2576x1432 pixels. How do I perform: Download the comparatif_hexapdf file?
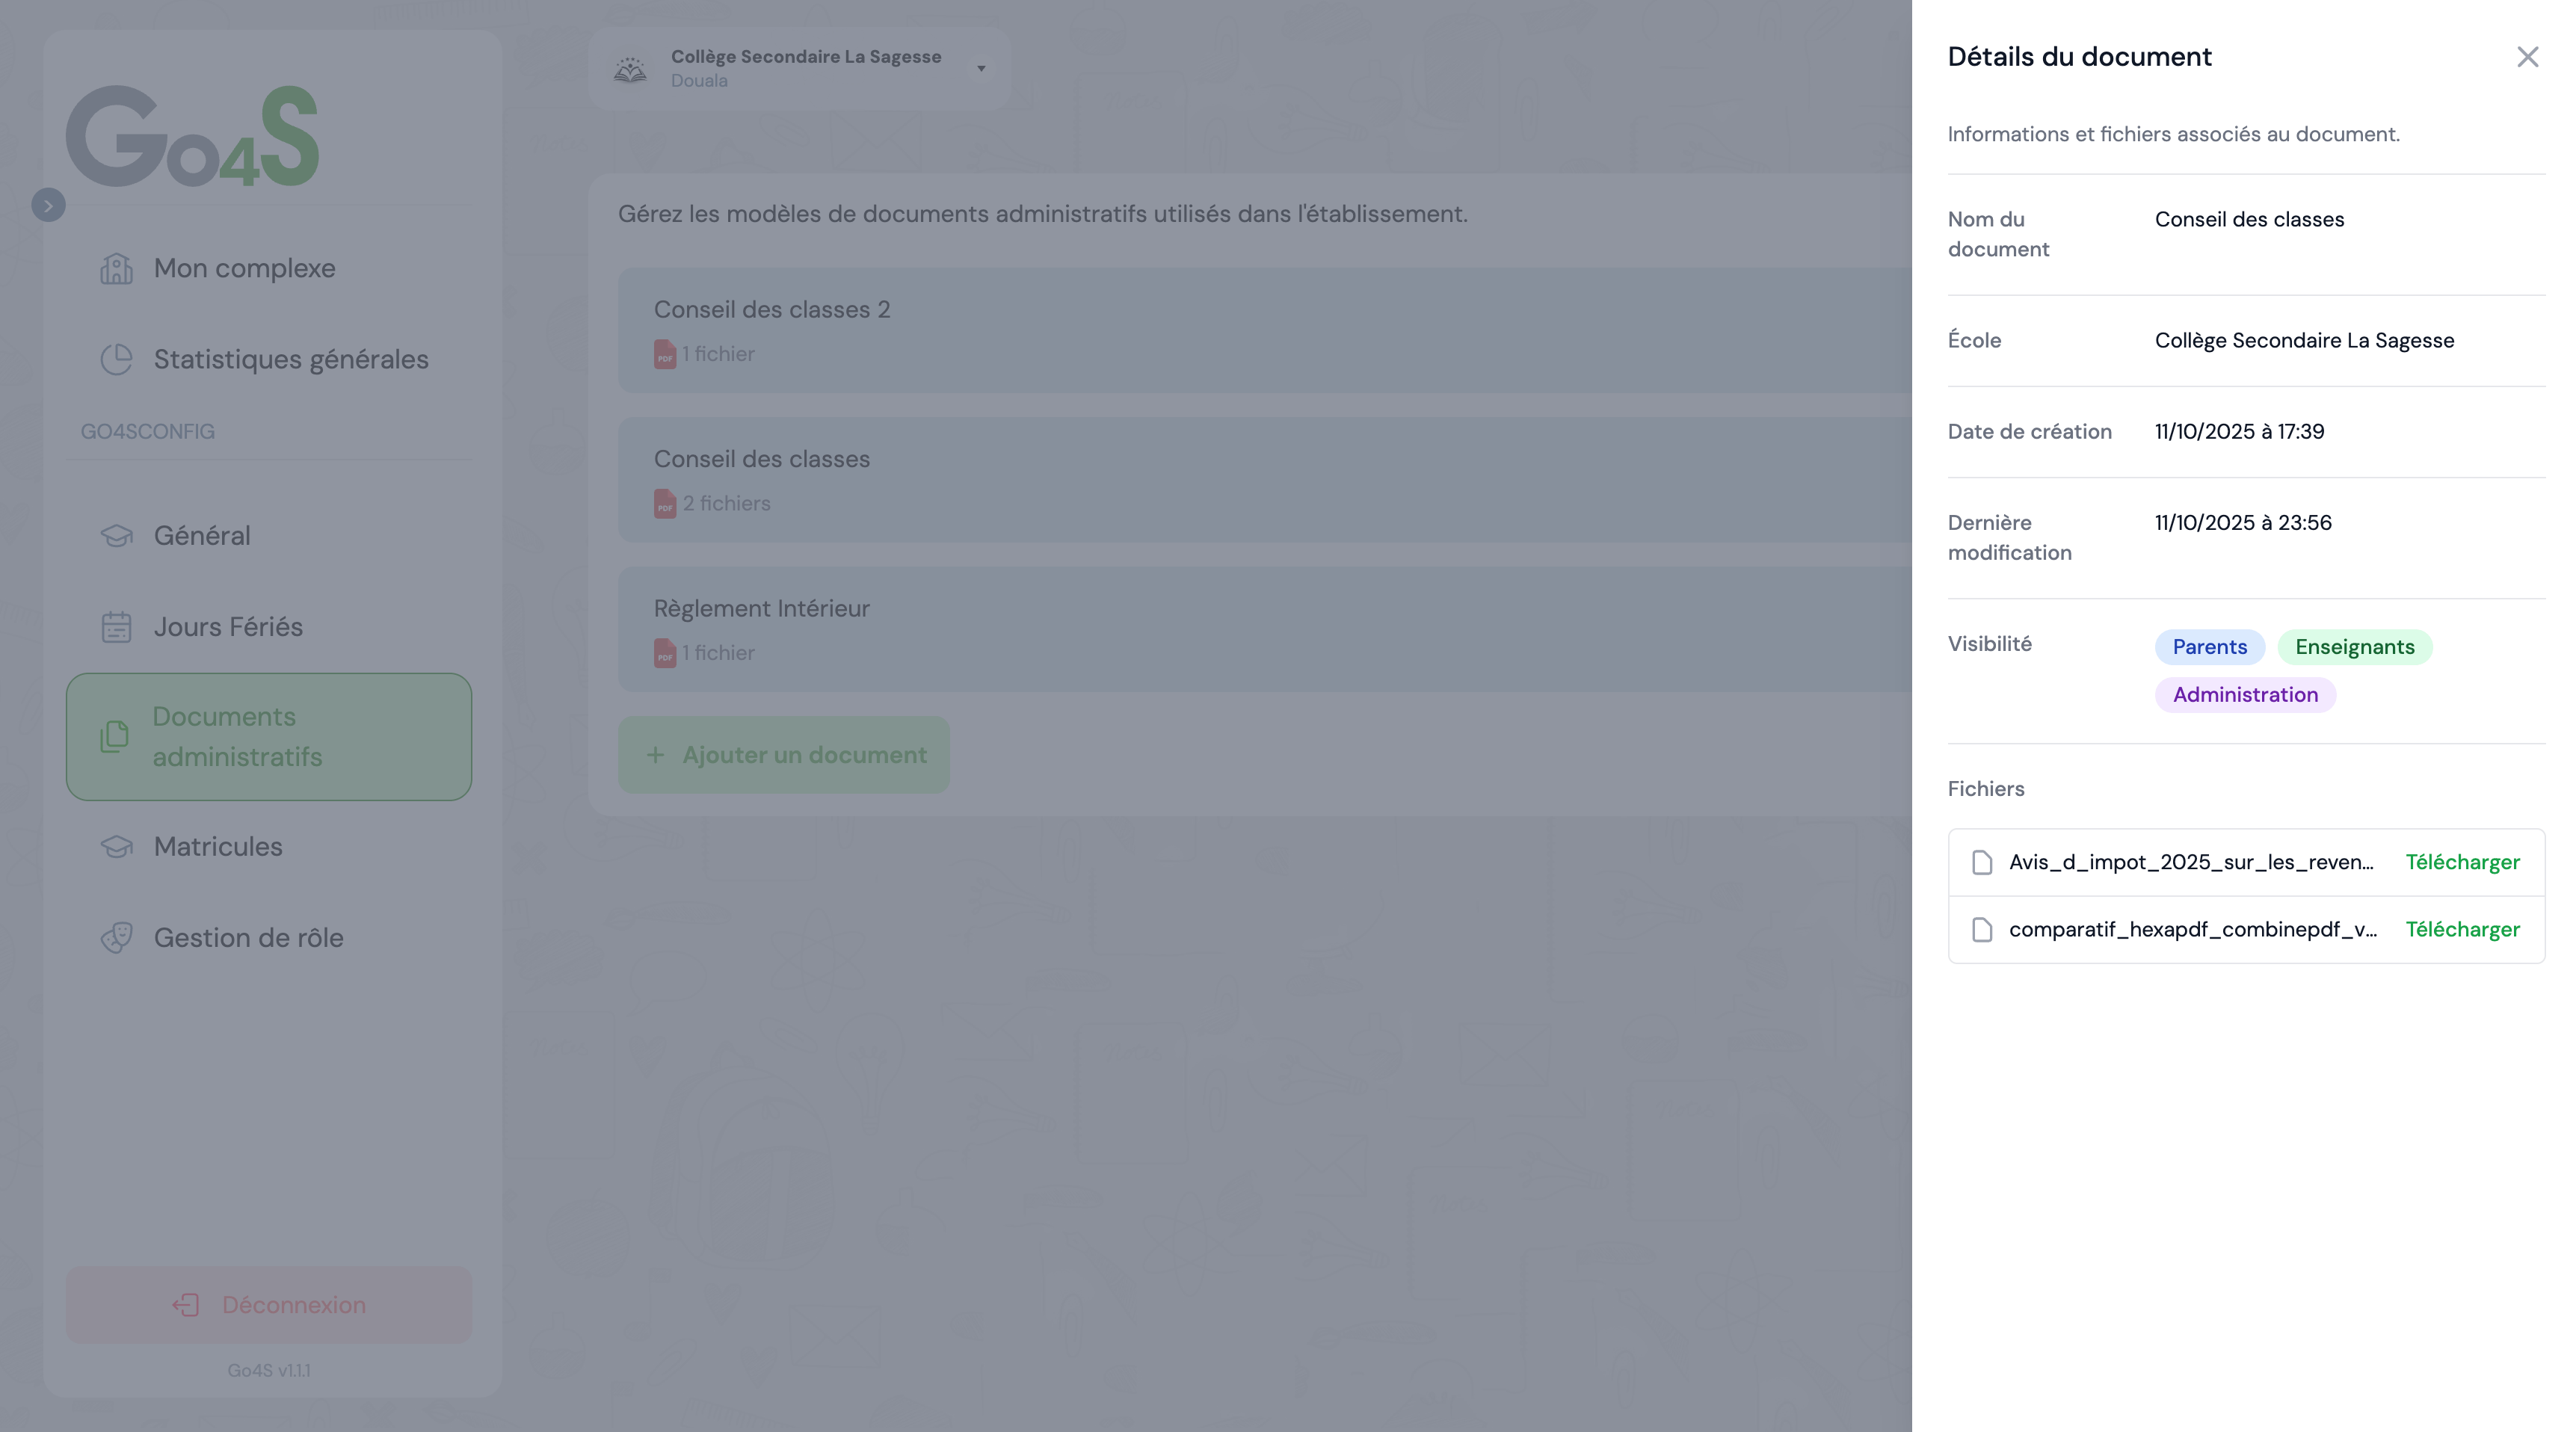(2461, 930)
